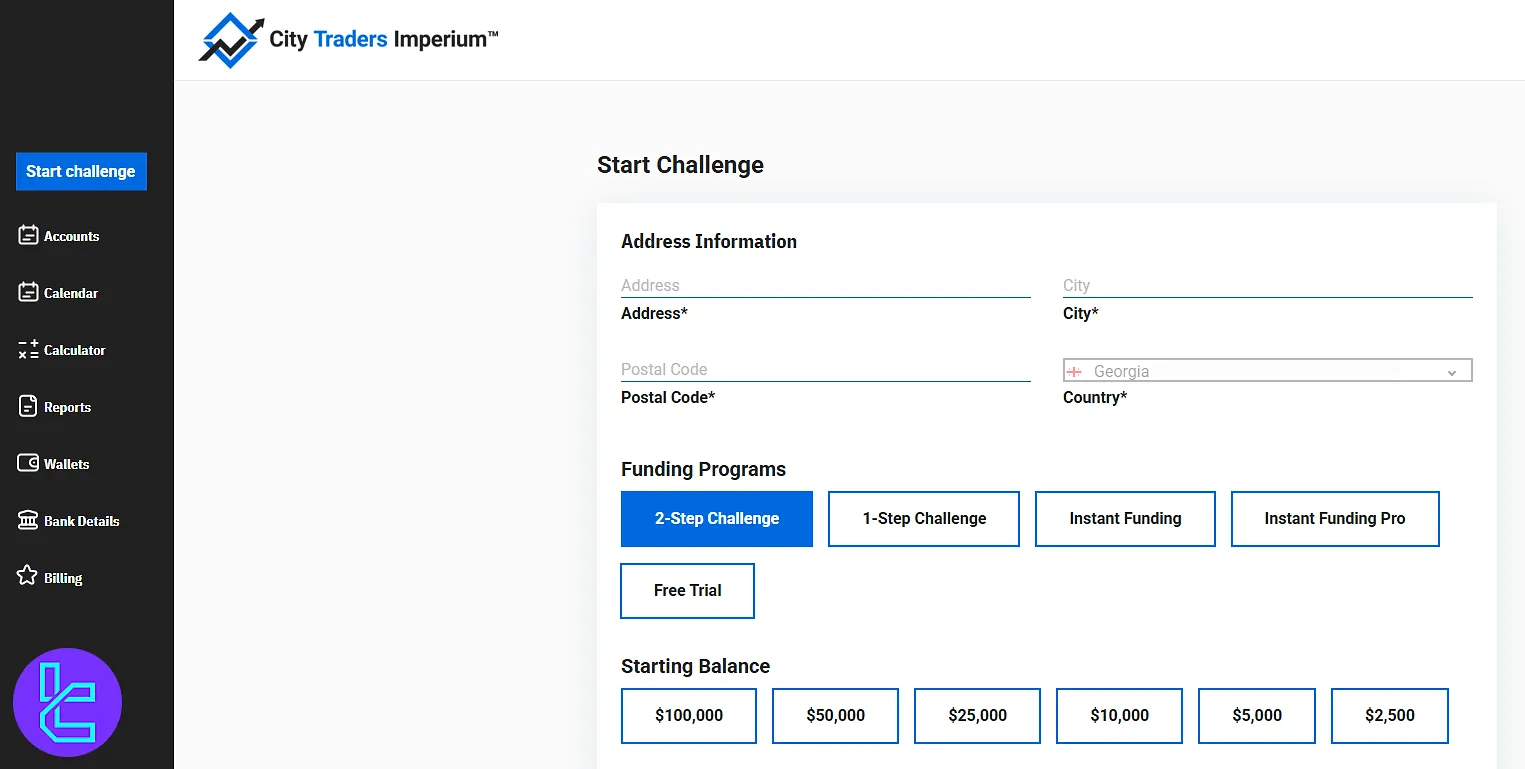
Task: Select the 2-Step Challenge program
Action: tap(716, 519)
